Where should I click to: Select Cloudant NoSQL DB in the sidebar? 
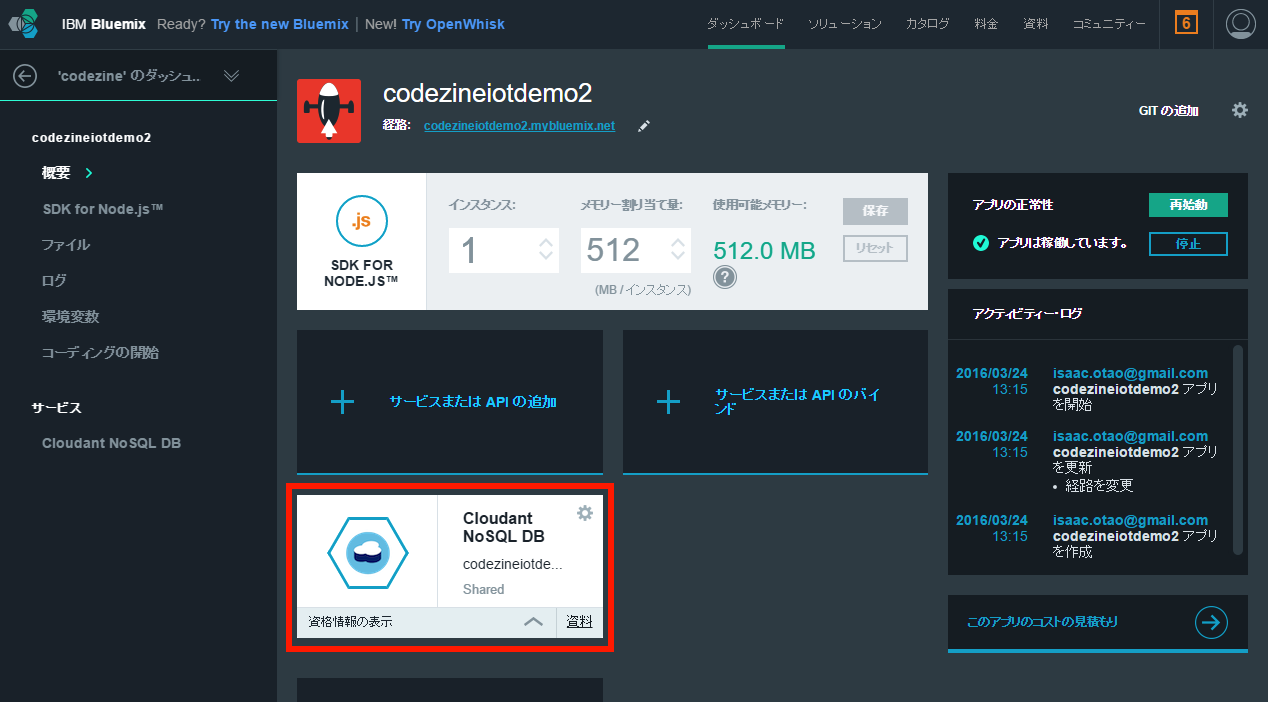pyautogui.click(x=111, y=443)
